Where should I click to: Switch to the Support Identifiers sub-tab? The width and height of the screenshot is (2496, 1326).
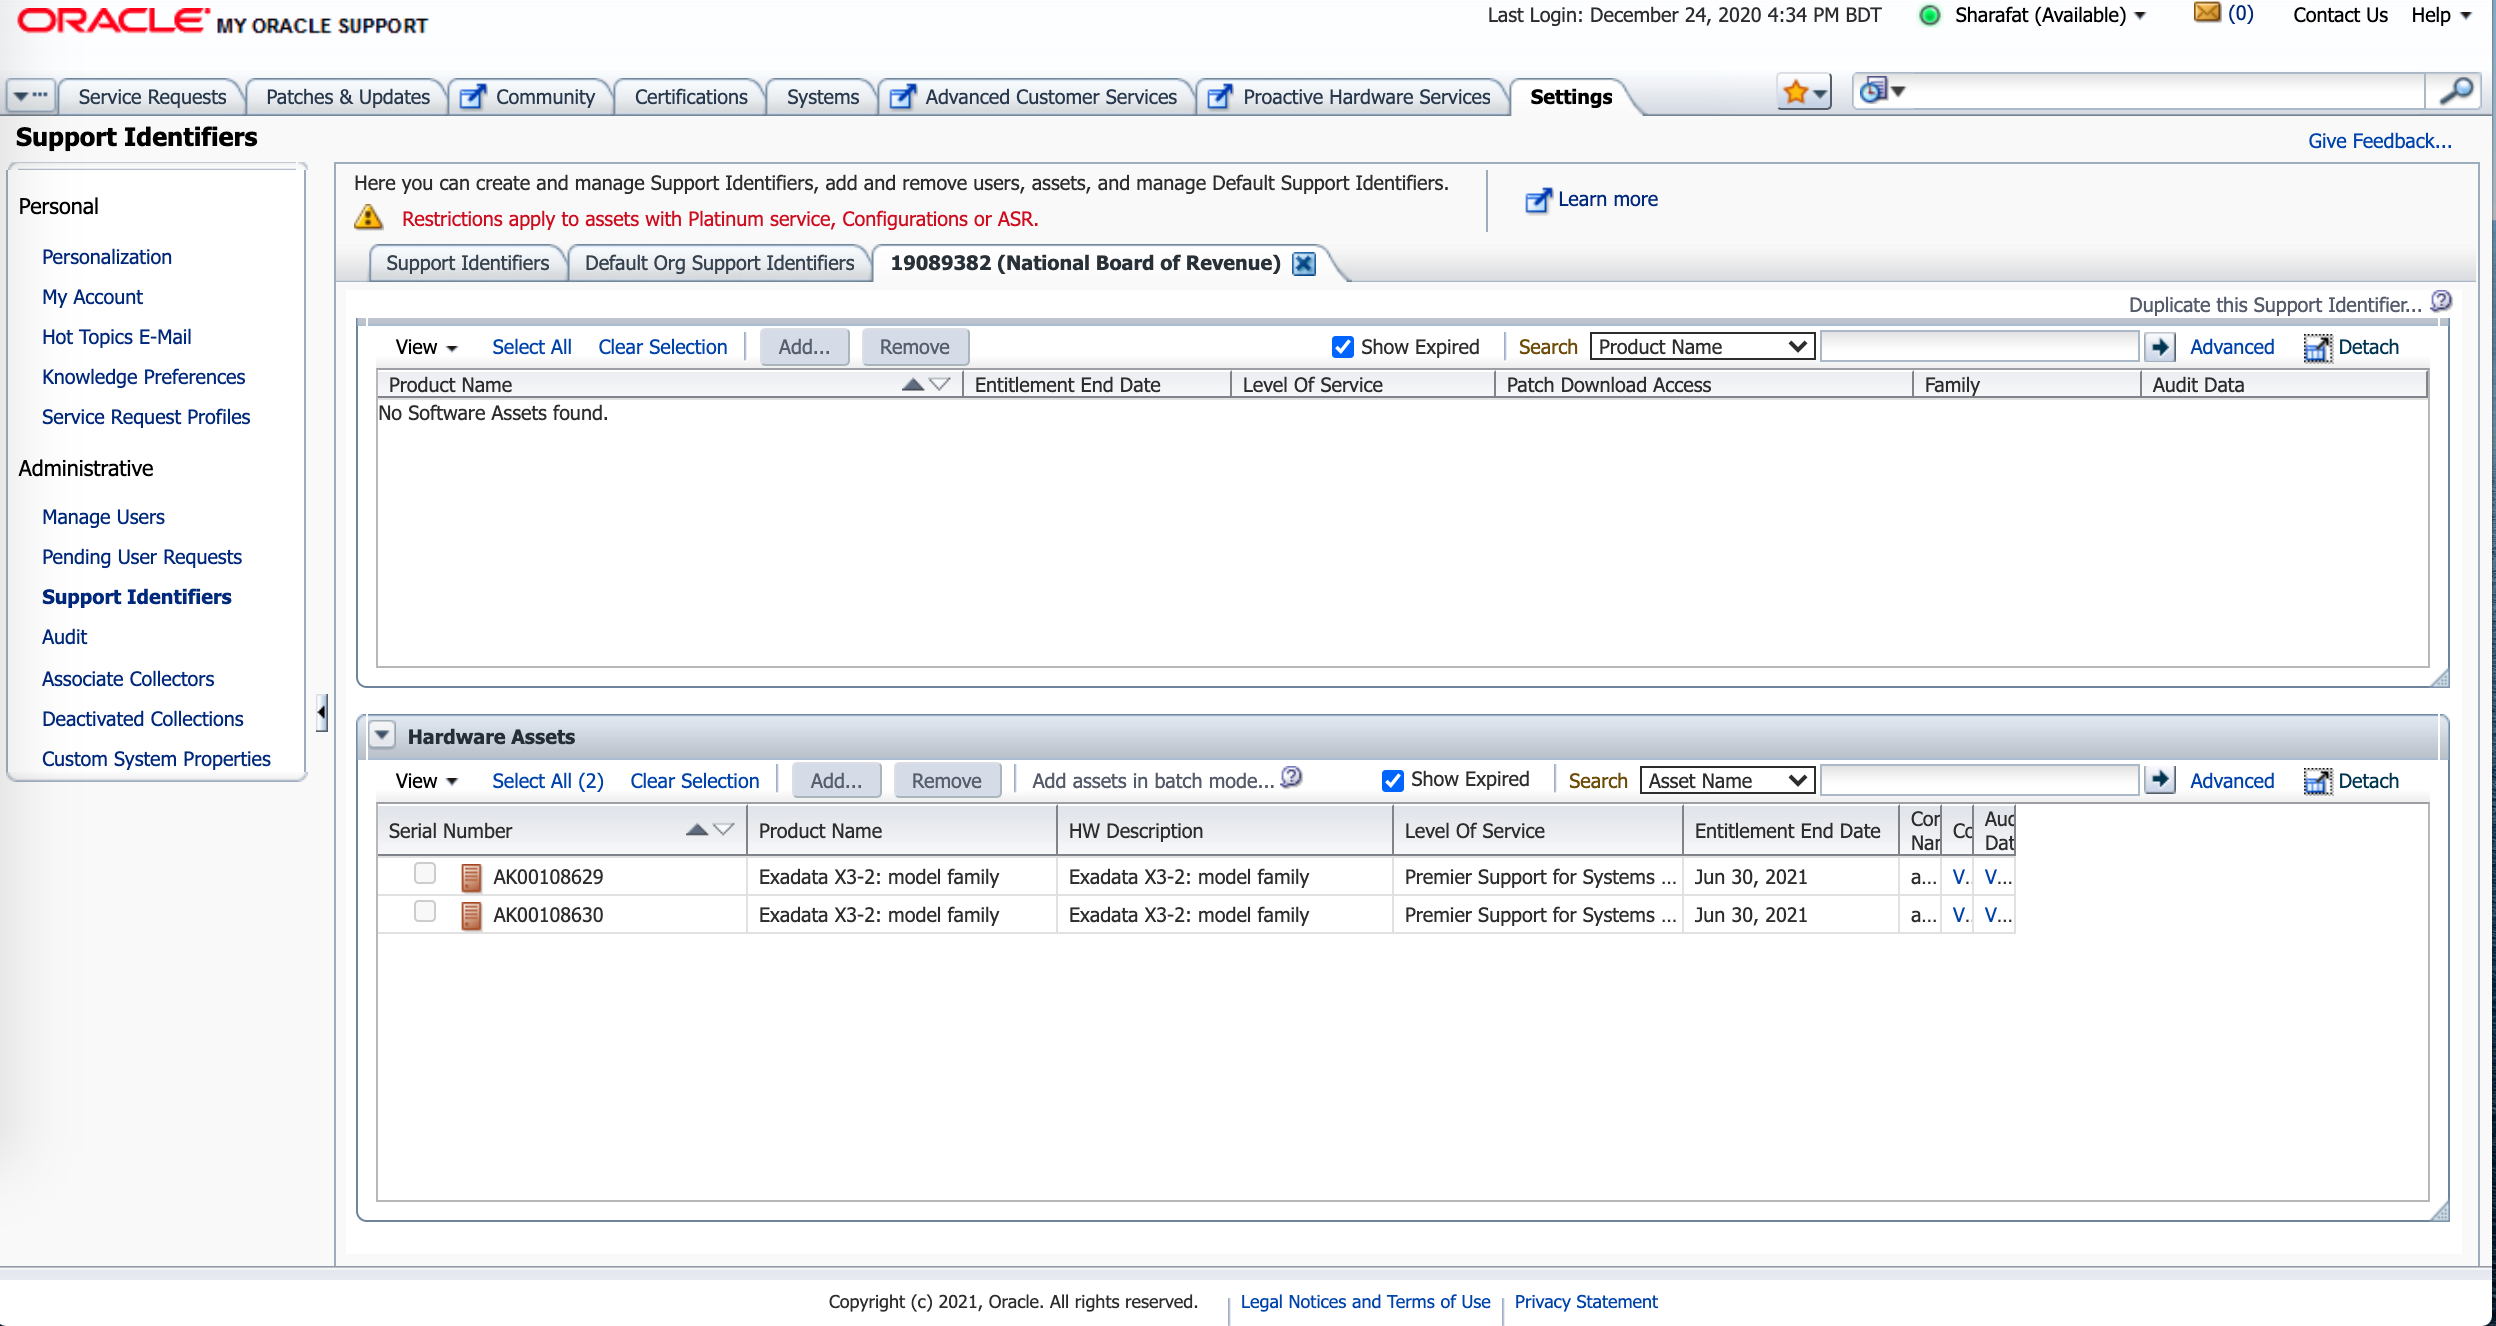(x=468, y=263)
